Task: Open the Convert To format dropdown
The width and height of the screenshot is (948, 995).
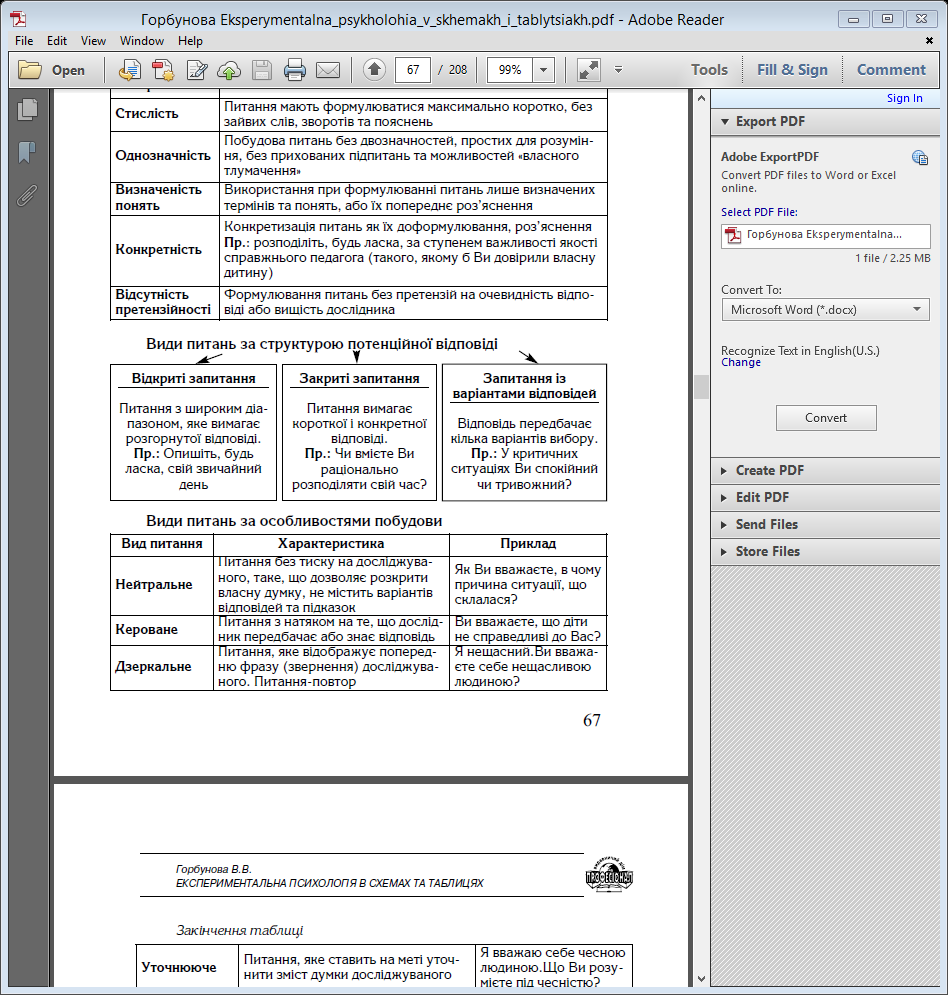Action: tap(825, 310)
